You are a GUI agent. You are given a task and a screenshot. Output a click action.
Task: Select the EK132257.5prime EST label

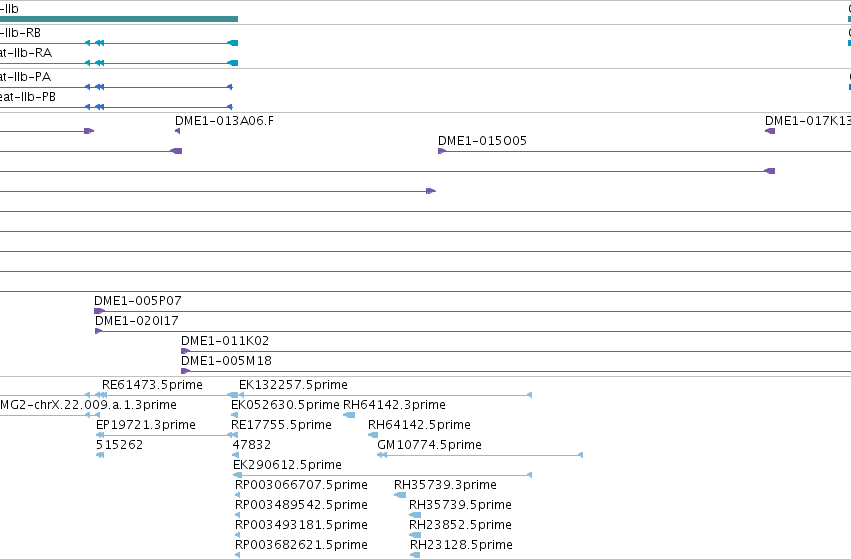pyautogui.click(x=293, y=385)
